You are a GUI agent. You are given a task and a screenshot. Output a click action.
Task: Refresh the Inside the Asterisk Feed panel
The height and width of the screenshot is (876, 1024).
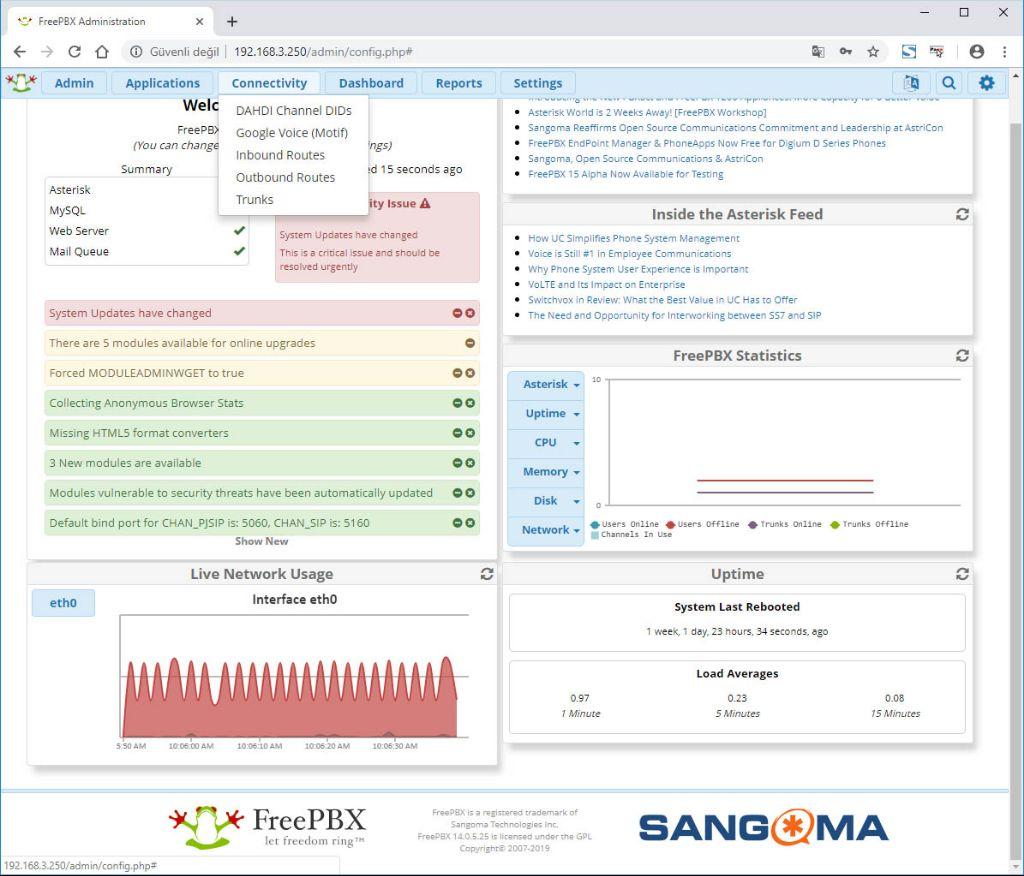(962, 214)
